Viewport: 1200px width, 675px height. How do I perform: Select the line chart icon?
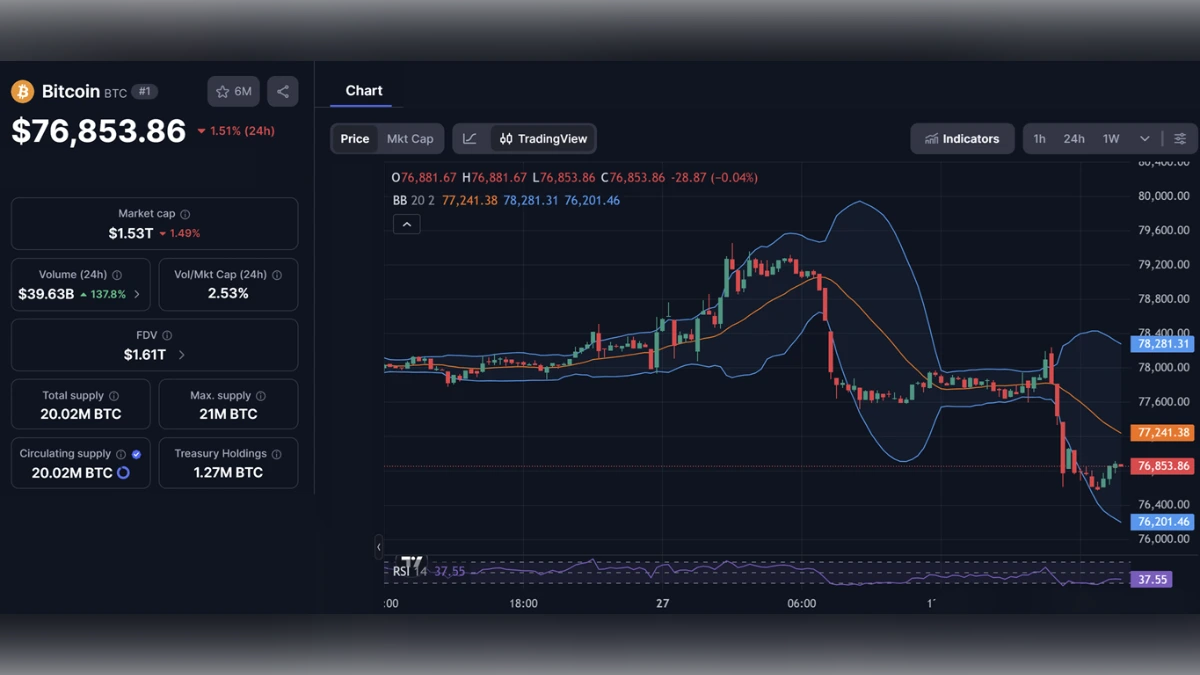[469, 138]
